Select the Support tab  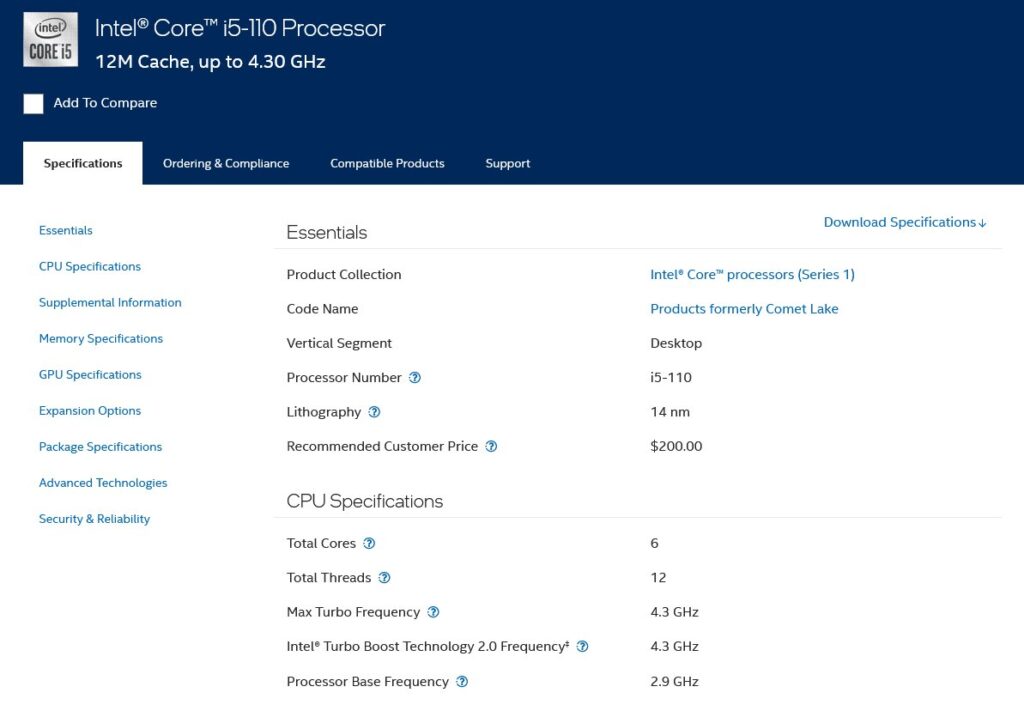(x=507, y=164)
